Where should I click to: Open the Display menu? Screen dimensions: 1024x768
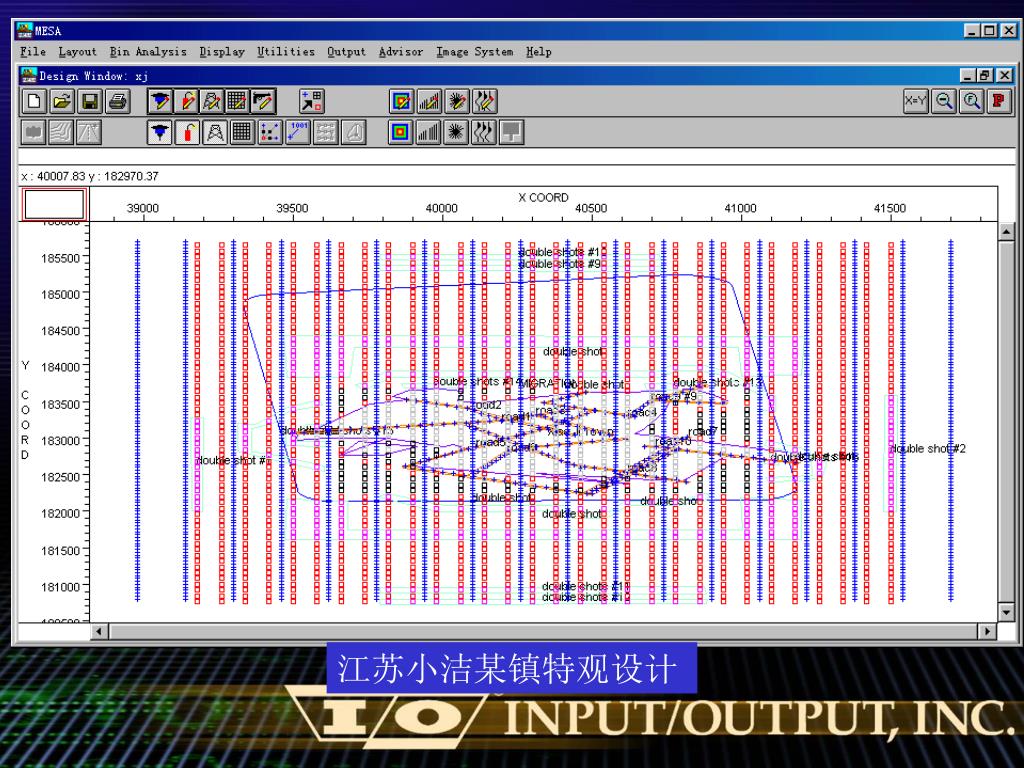coord(222,52)
